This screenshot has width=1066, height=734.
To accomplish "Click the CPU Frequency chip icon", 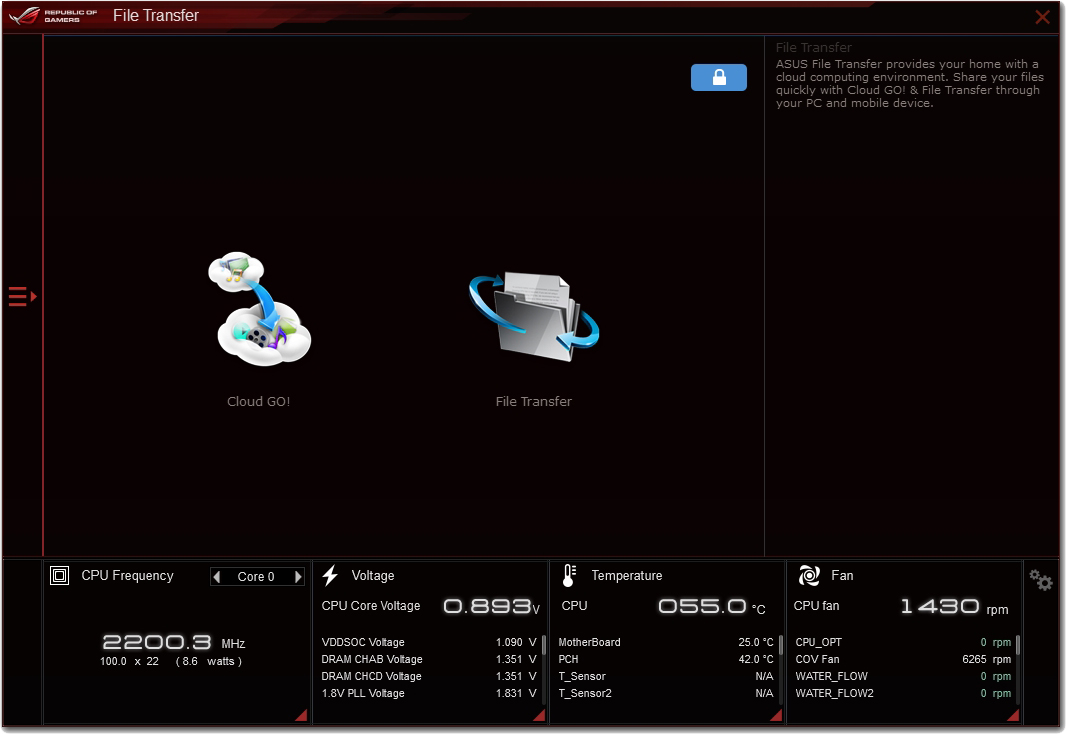I will (x=60, y=576).
